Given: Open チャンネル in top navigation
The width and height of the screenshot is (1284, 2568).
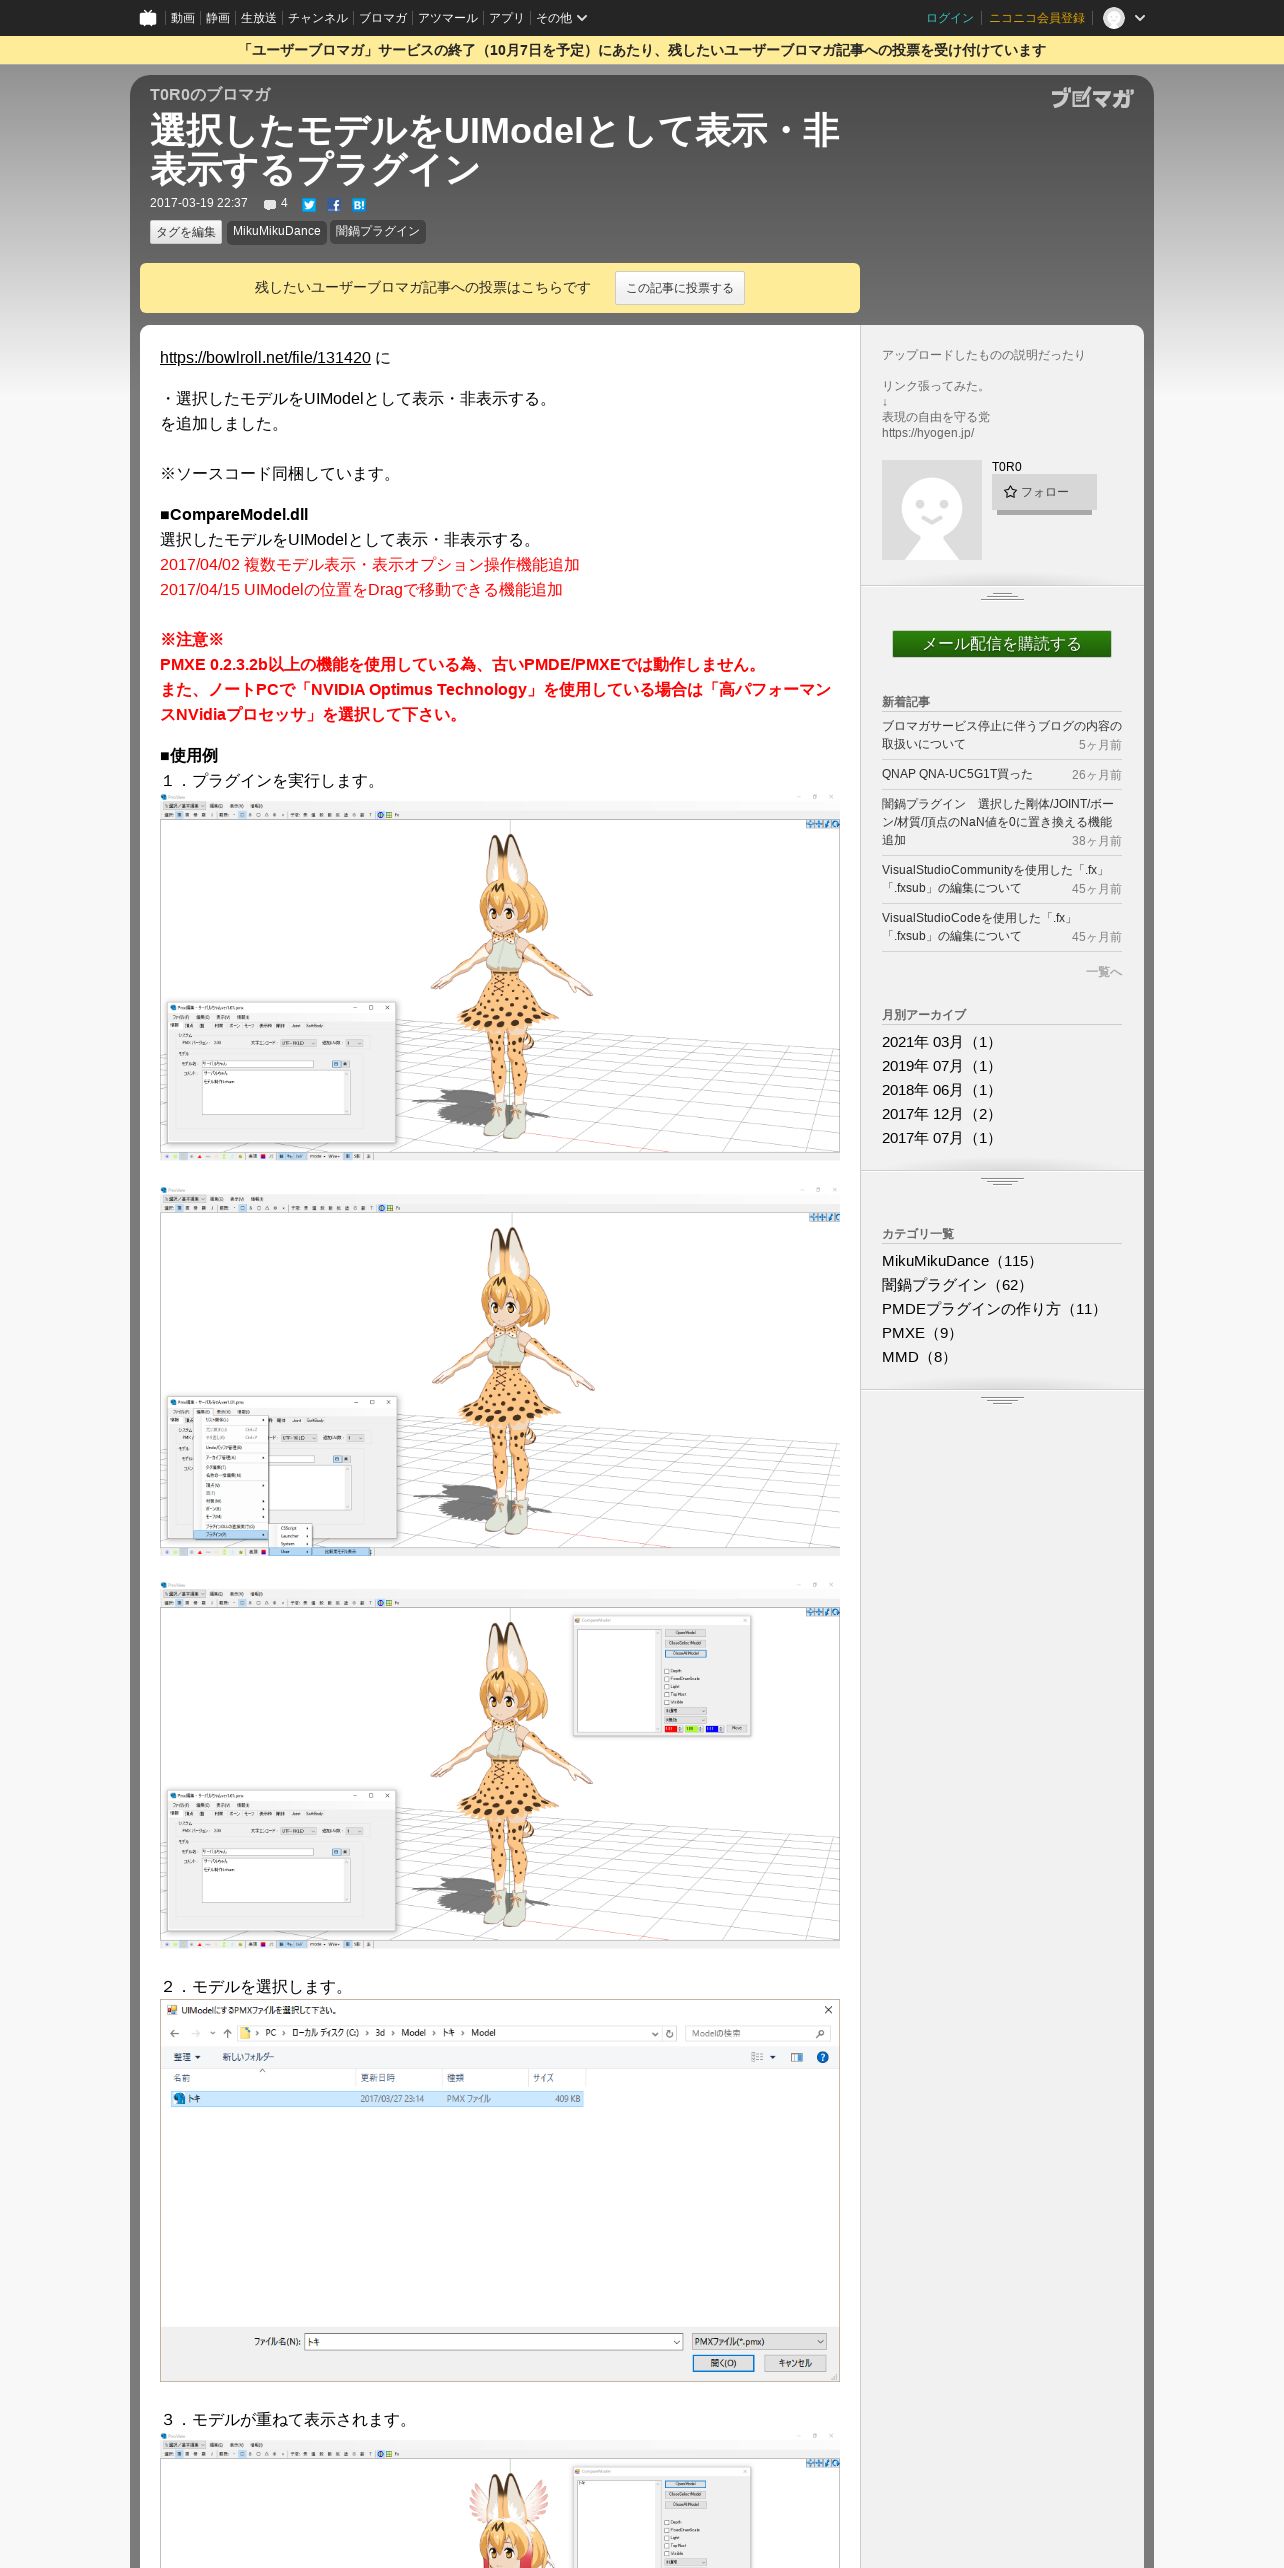Looking at the screenshot, I should tap(317, 18).
